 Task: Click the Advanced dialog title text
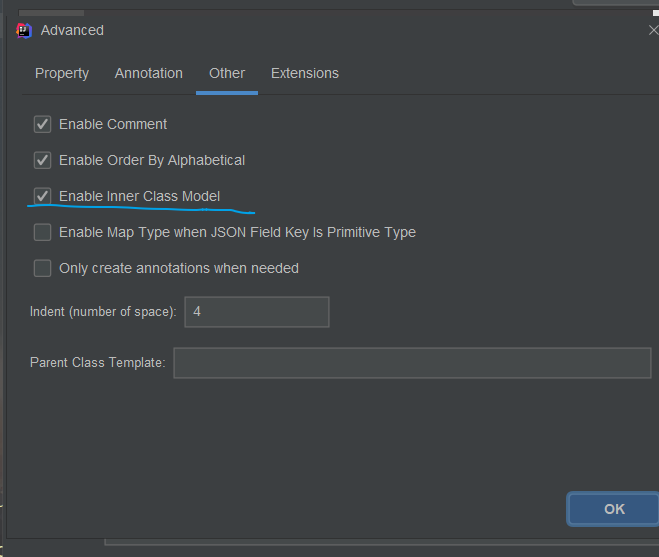pos(72,30)
